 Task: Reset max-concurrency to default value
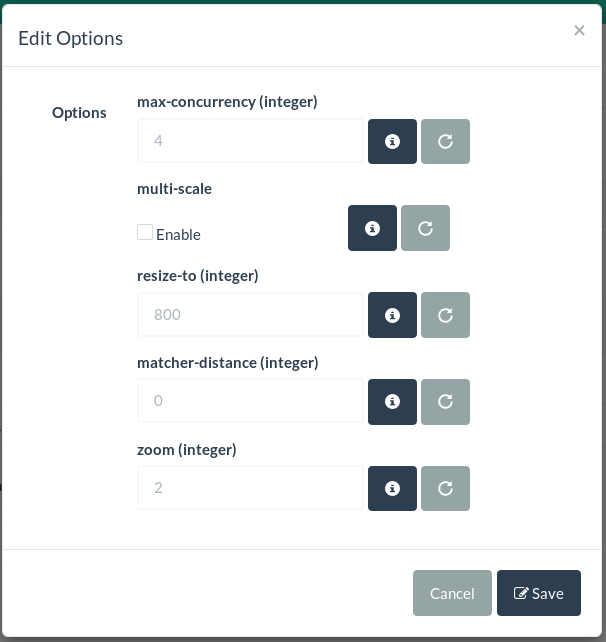click(x=445, y=141)
